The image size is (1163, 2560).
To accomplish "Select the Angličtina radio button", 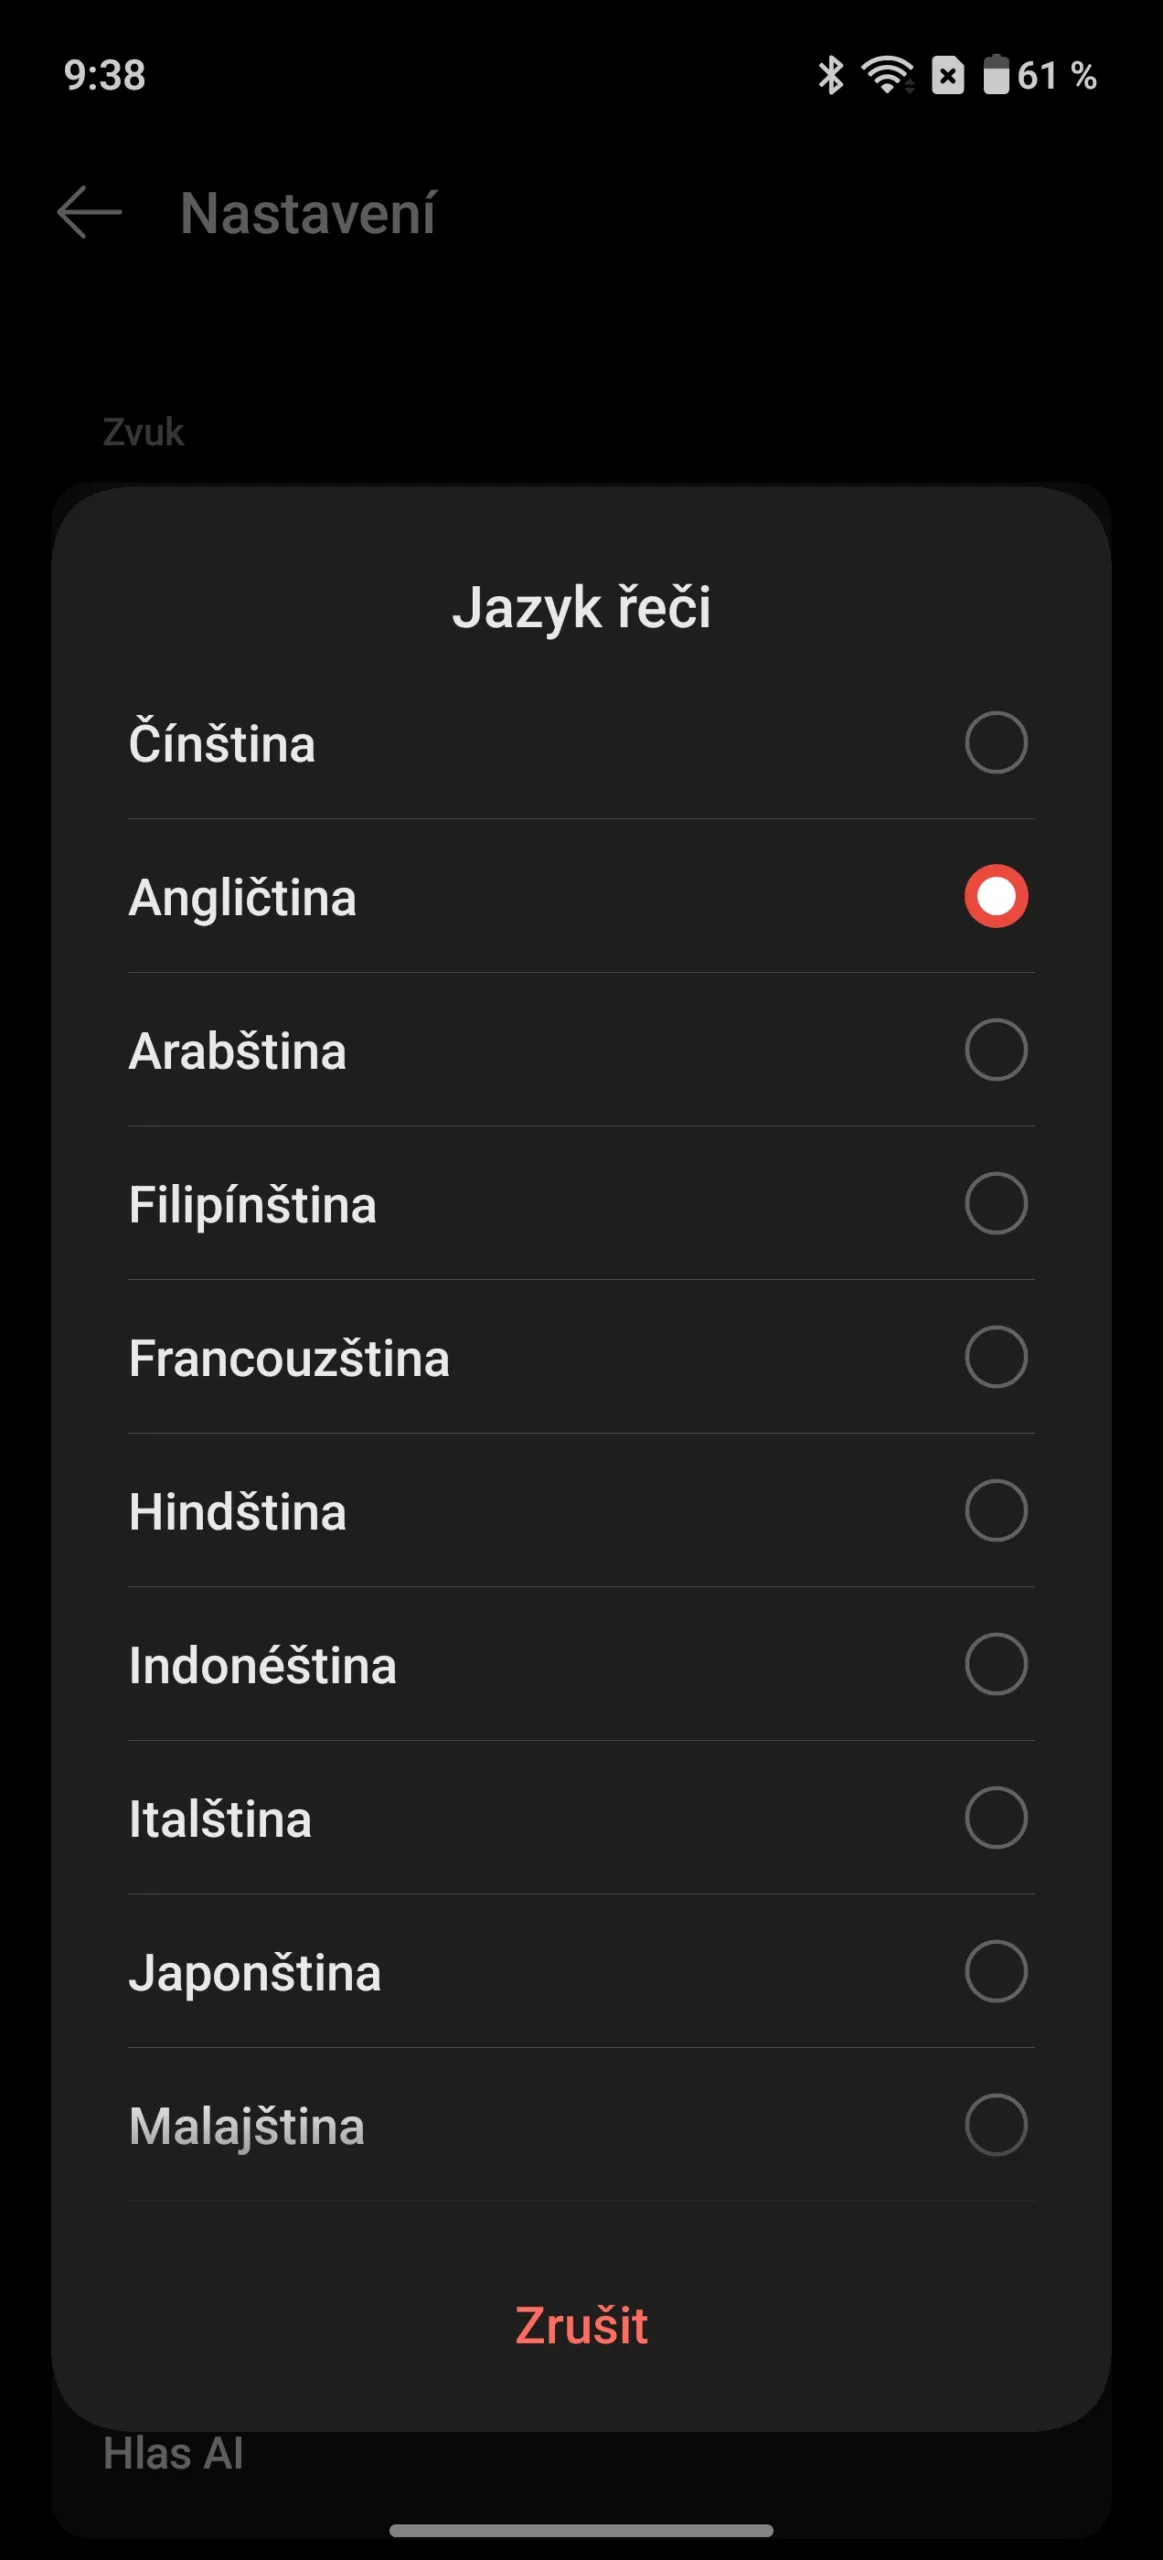I will click(995, 896).
